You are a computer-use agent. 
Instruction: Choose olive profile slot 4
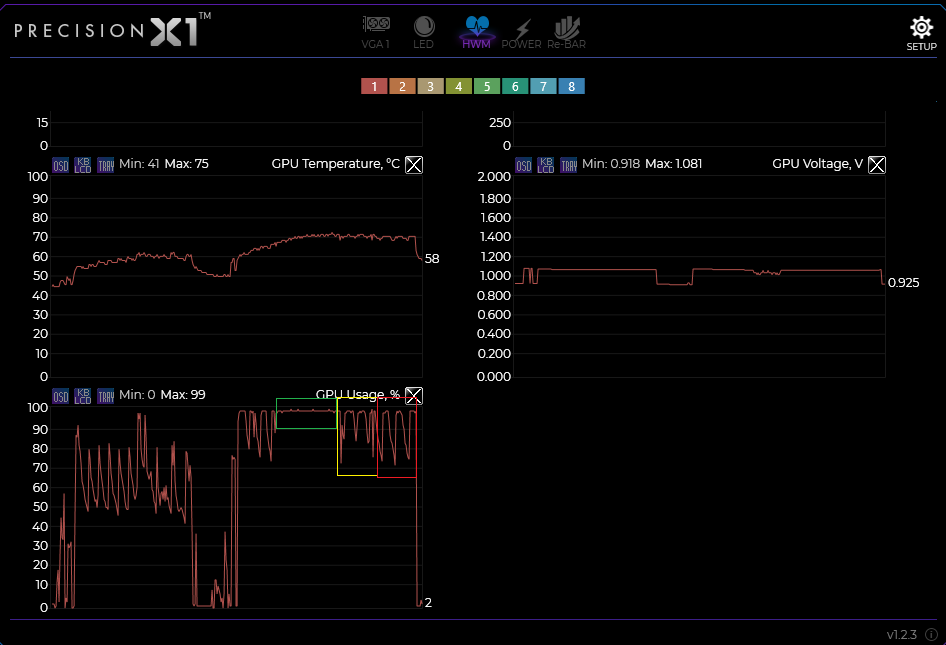tap(459, 86)
